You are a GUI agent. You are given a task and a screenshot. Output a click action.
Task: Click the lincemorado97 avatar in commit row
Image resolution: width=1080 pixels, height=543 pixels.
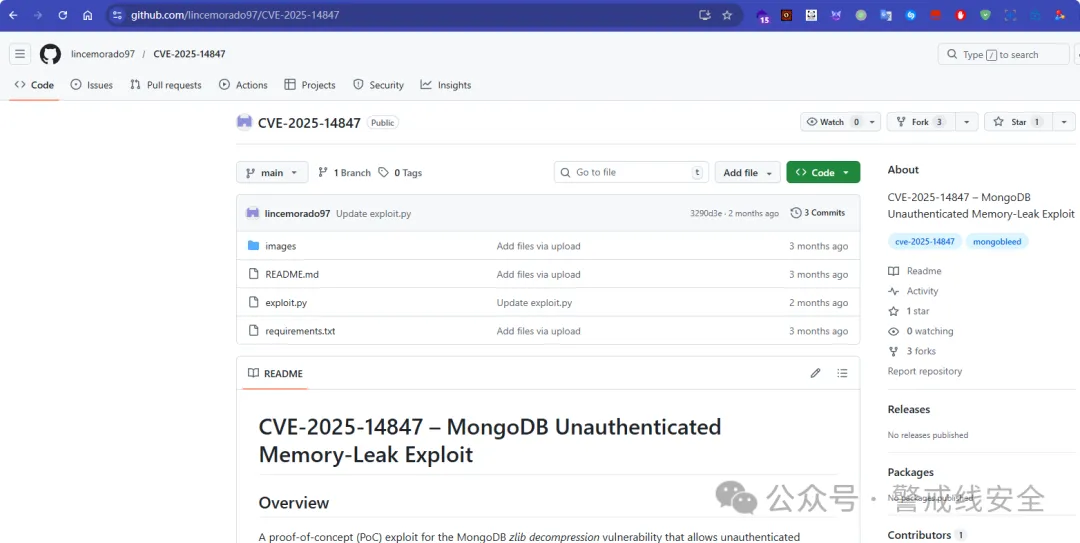pos(253,213)
